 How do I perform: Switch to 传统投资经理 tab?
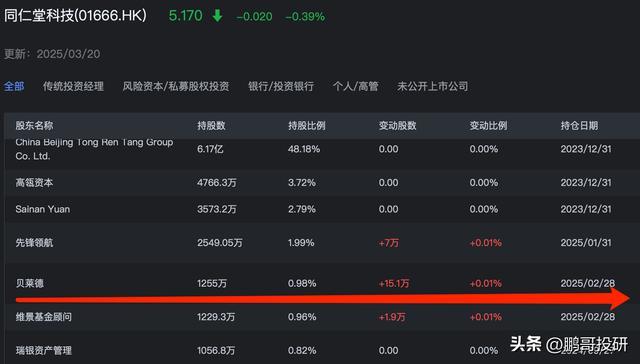73,87
